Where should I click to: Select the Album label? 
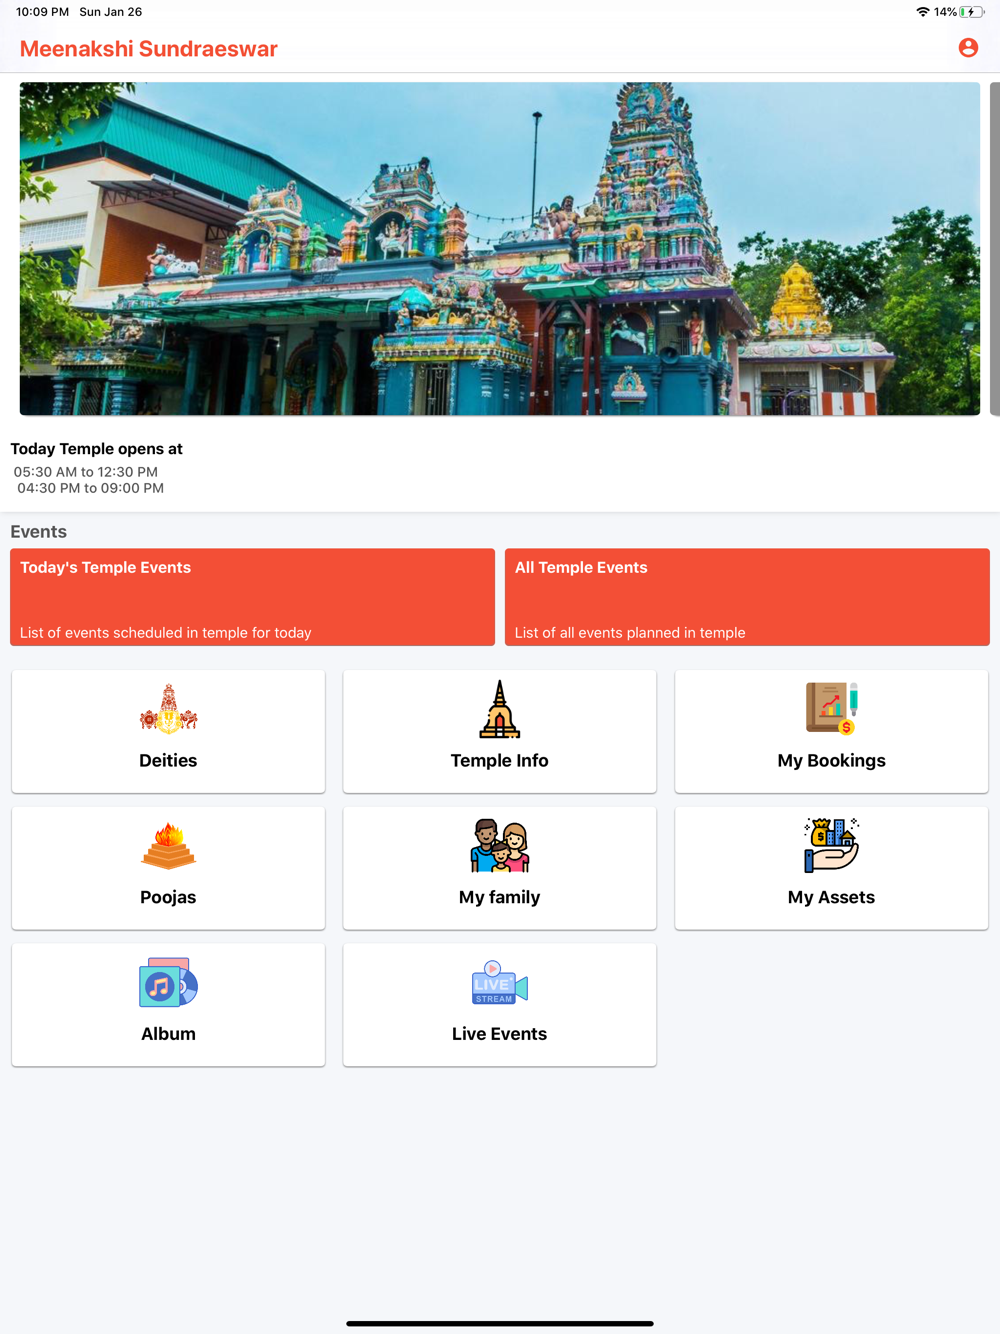pyautogui.click(x=168, y=1034)
